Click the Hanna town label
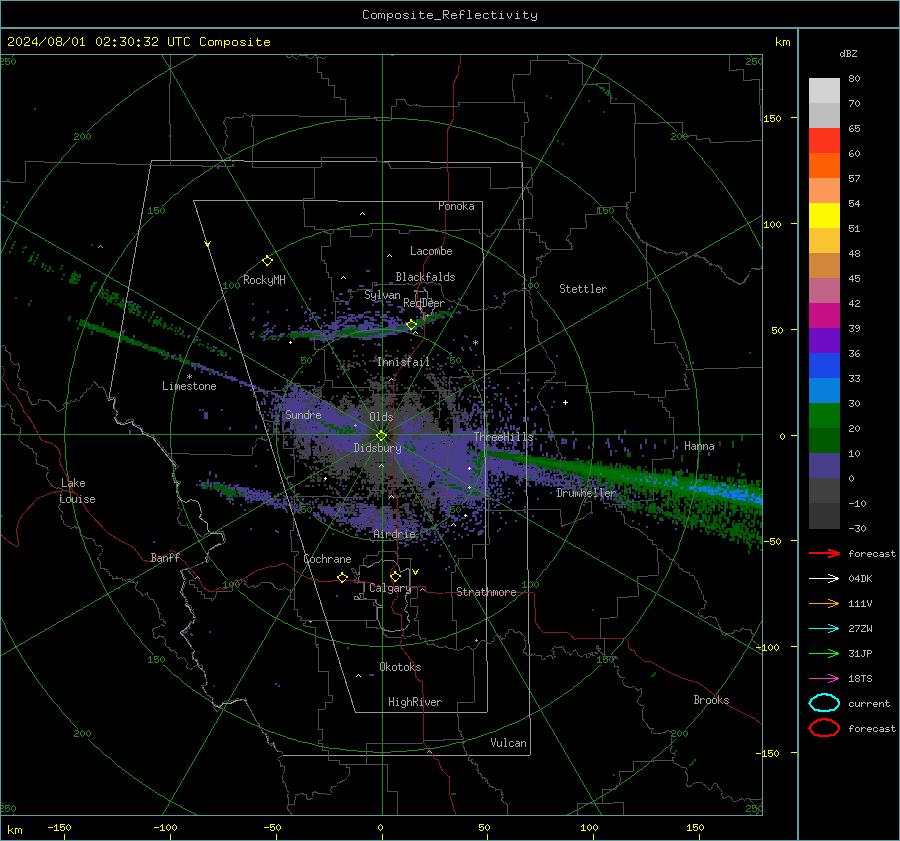The image size is (900, 841). tap(699, 446)
